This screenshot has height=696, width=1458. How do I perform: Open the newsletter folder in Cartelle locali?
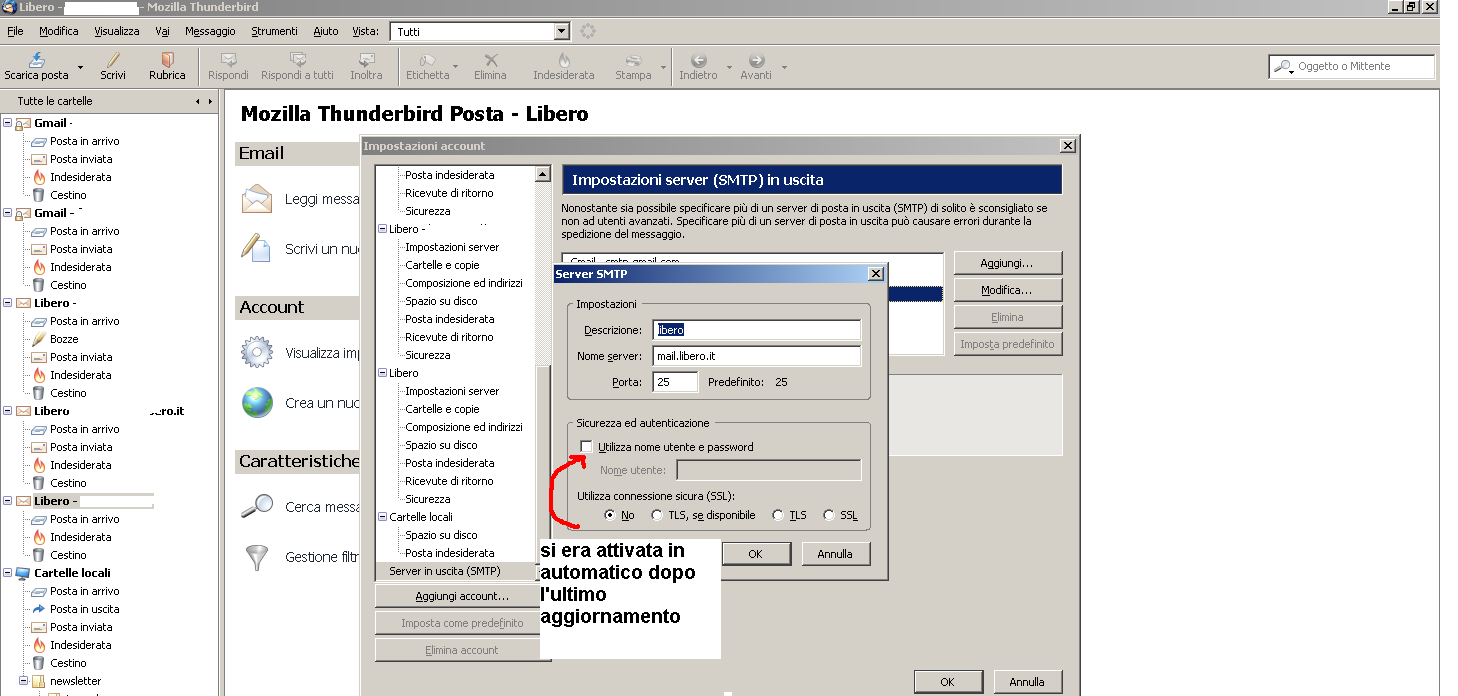[x=75, y=681]
